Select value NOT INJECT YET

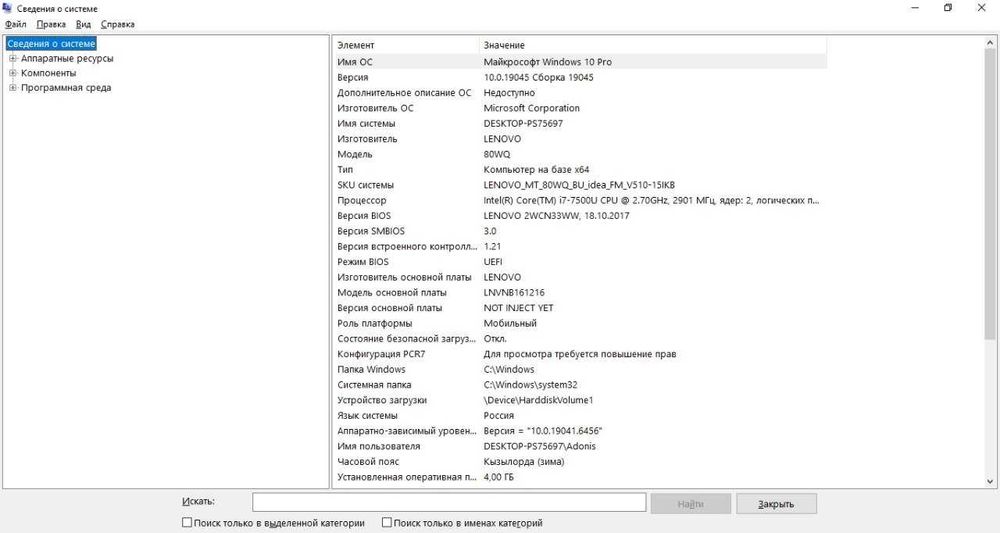point(518,308)
